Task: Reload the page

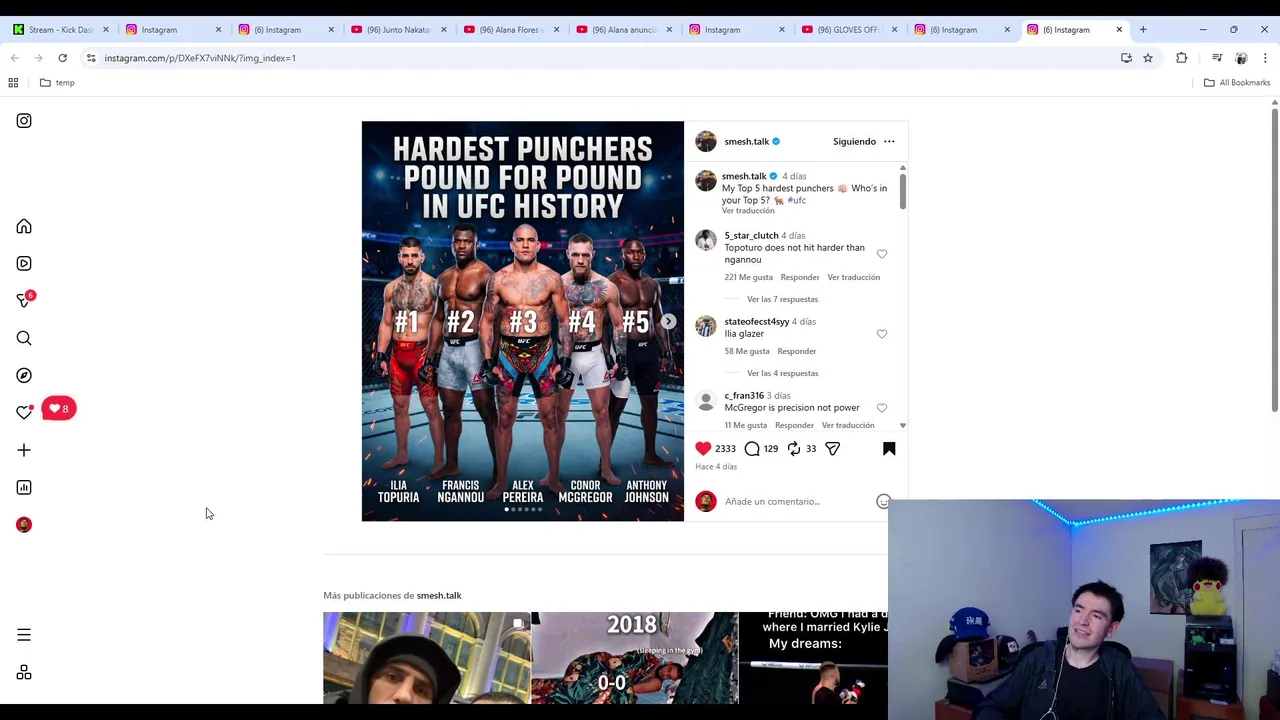Action: (62, 58)
